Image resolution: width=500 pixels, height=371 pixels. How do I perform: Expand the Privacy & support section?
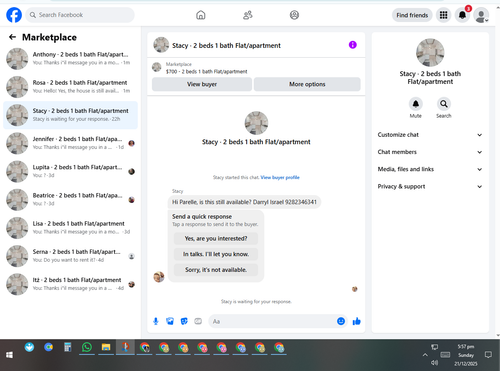[x=430, y=187]
